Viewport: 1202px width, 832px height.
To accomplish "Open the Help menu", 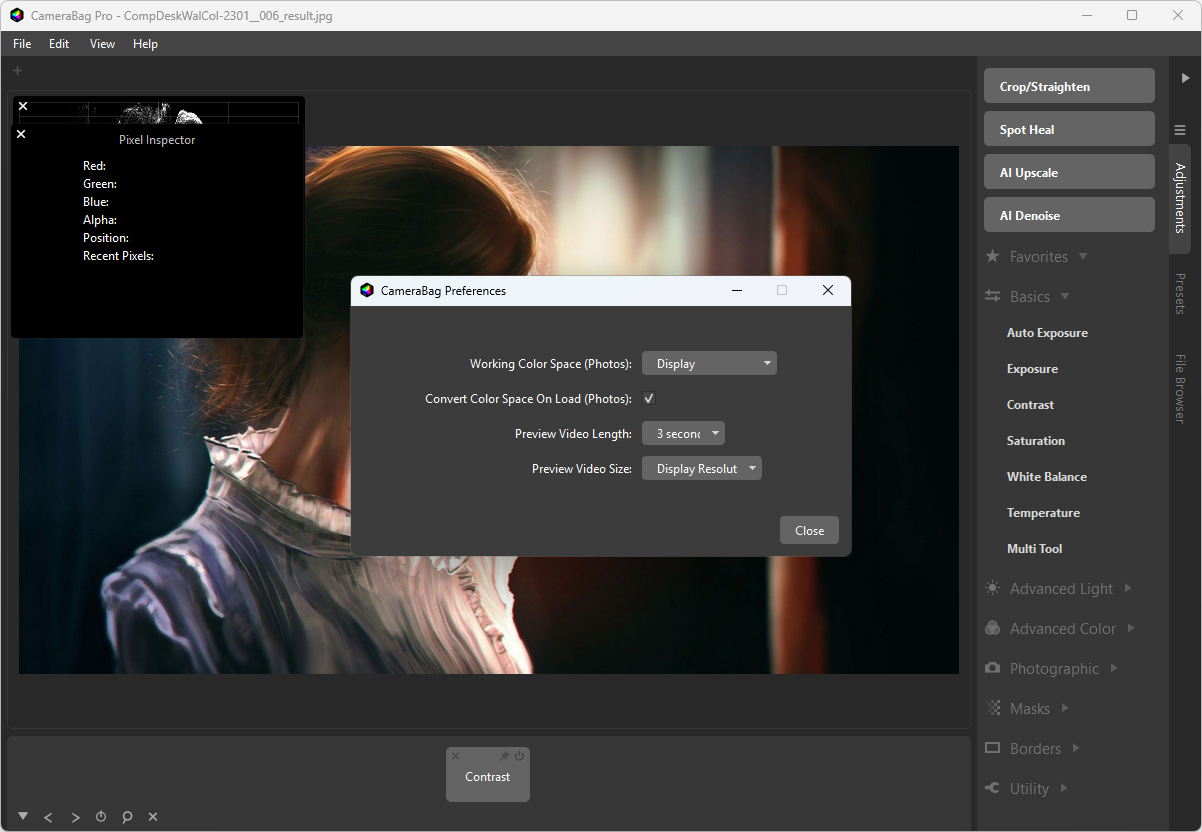I will pyautogui.click(x=145, y=44).
